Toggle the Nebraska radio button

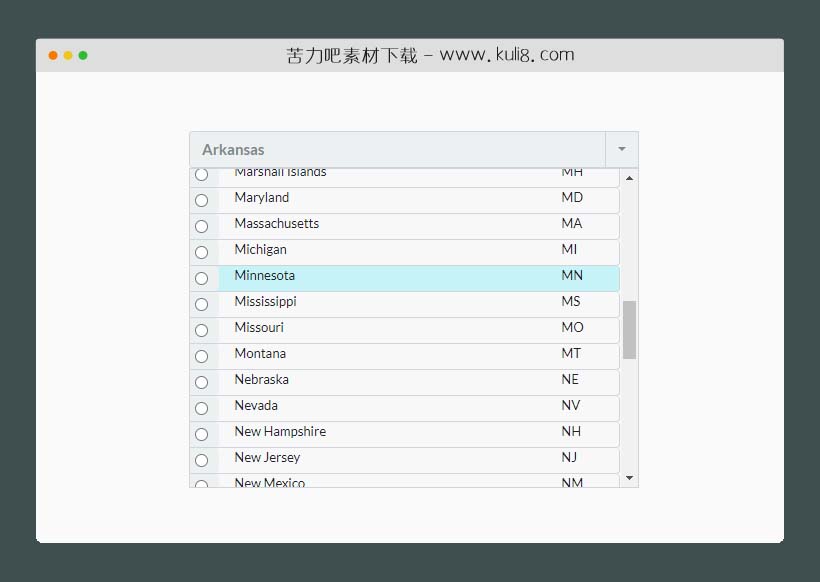[202, 382]
